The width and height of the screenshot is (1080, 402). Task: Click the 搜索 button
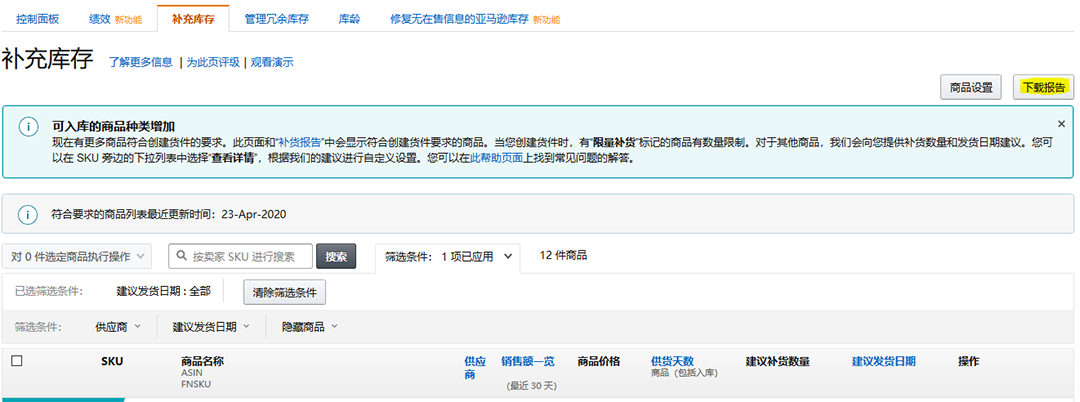pyautogui.click(x=336, y=257)
